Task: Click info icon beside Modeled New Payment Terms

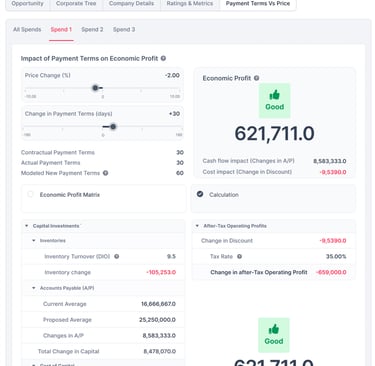Action: click(x=105, y=173)
